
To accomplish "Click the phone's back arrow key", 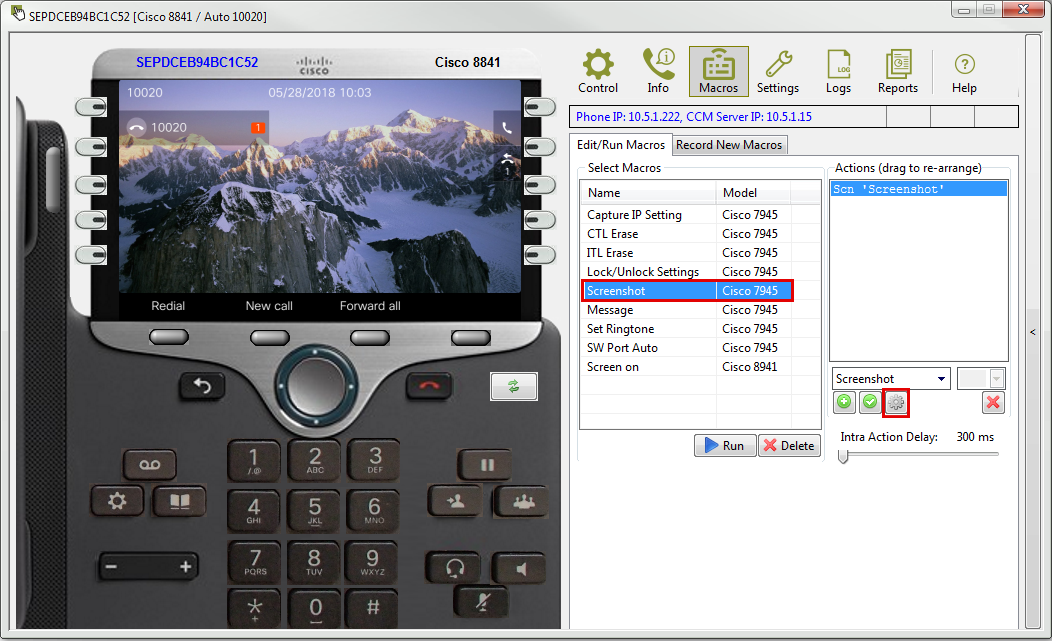I will [202, 386].
